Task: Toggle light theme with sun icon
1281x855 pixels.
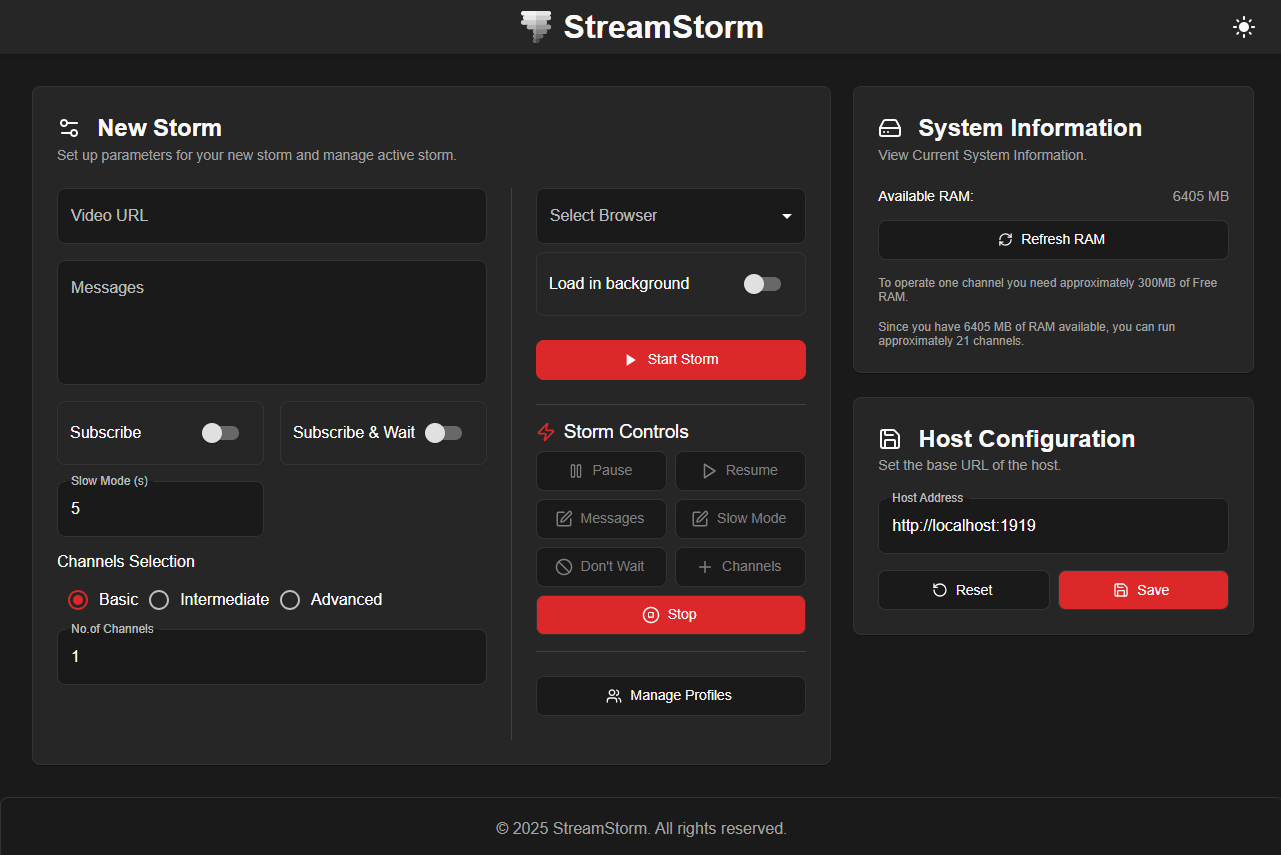Action: [1243, 27]
